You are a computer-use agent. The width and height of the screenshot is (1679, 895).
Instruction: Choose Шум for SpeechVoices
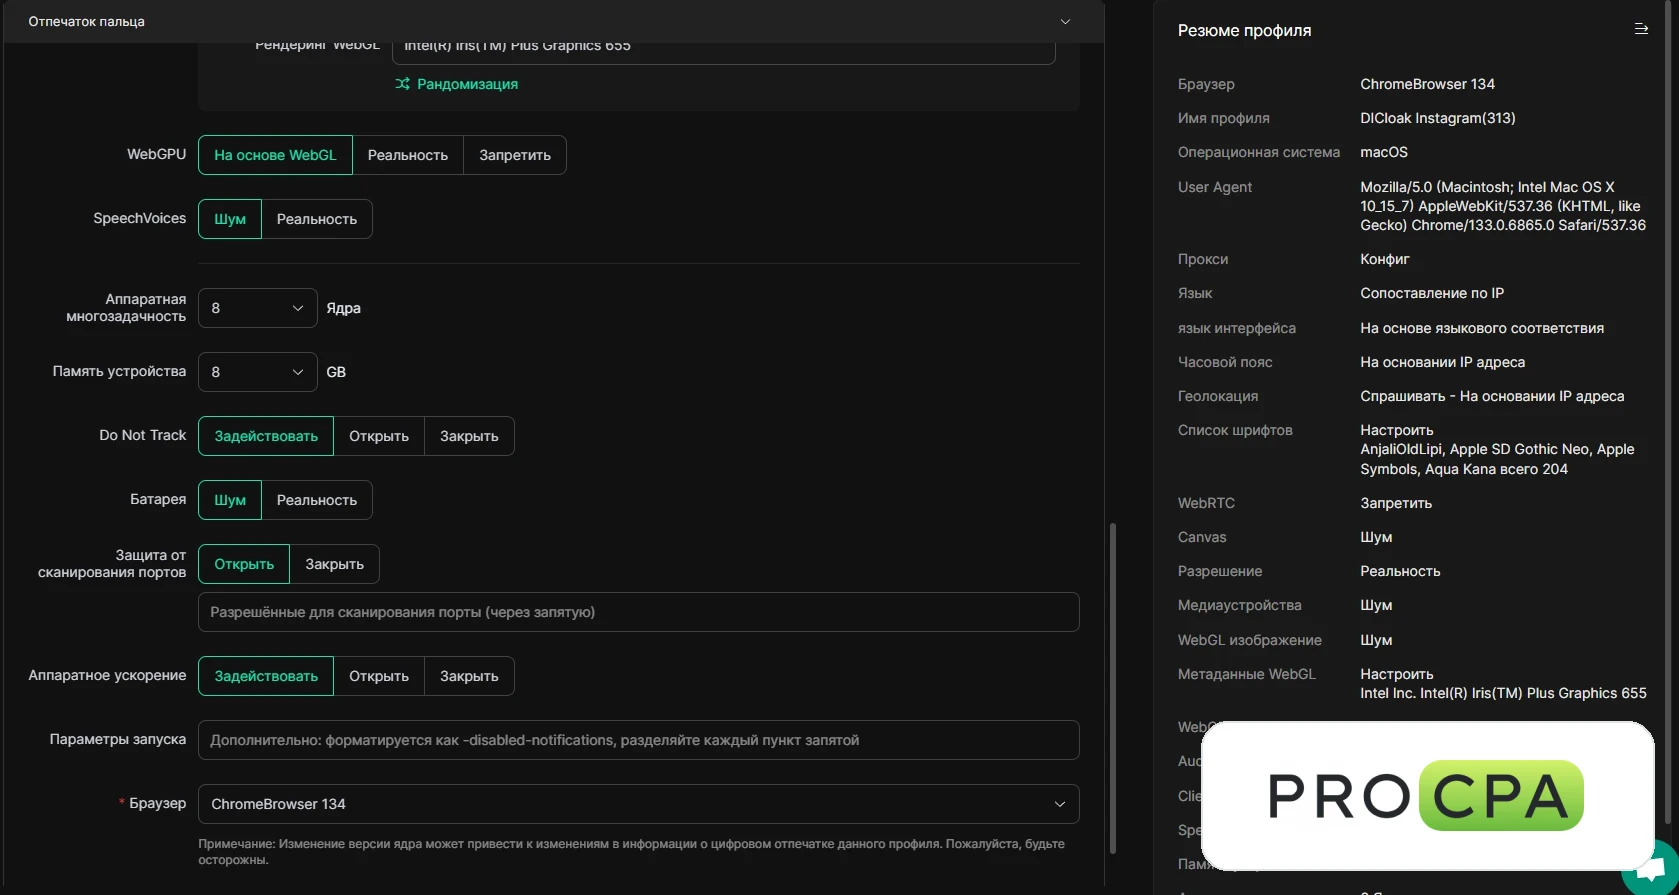click(x=230, y=219)
